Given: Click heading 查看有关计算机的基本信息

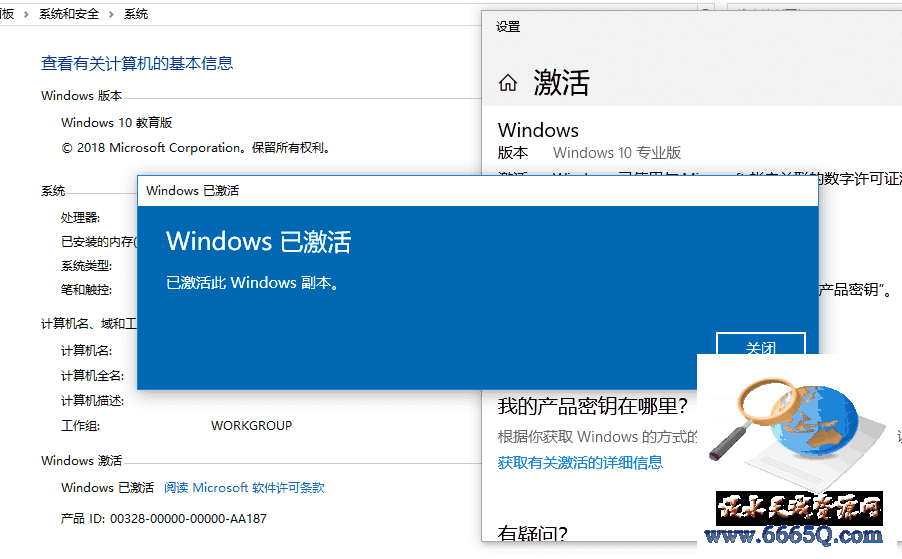Looking at the screenshot, I should (x=137, y=63).
